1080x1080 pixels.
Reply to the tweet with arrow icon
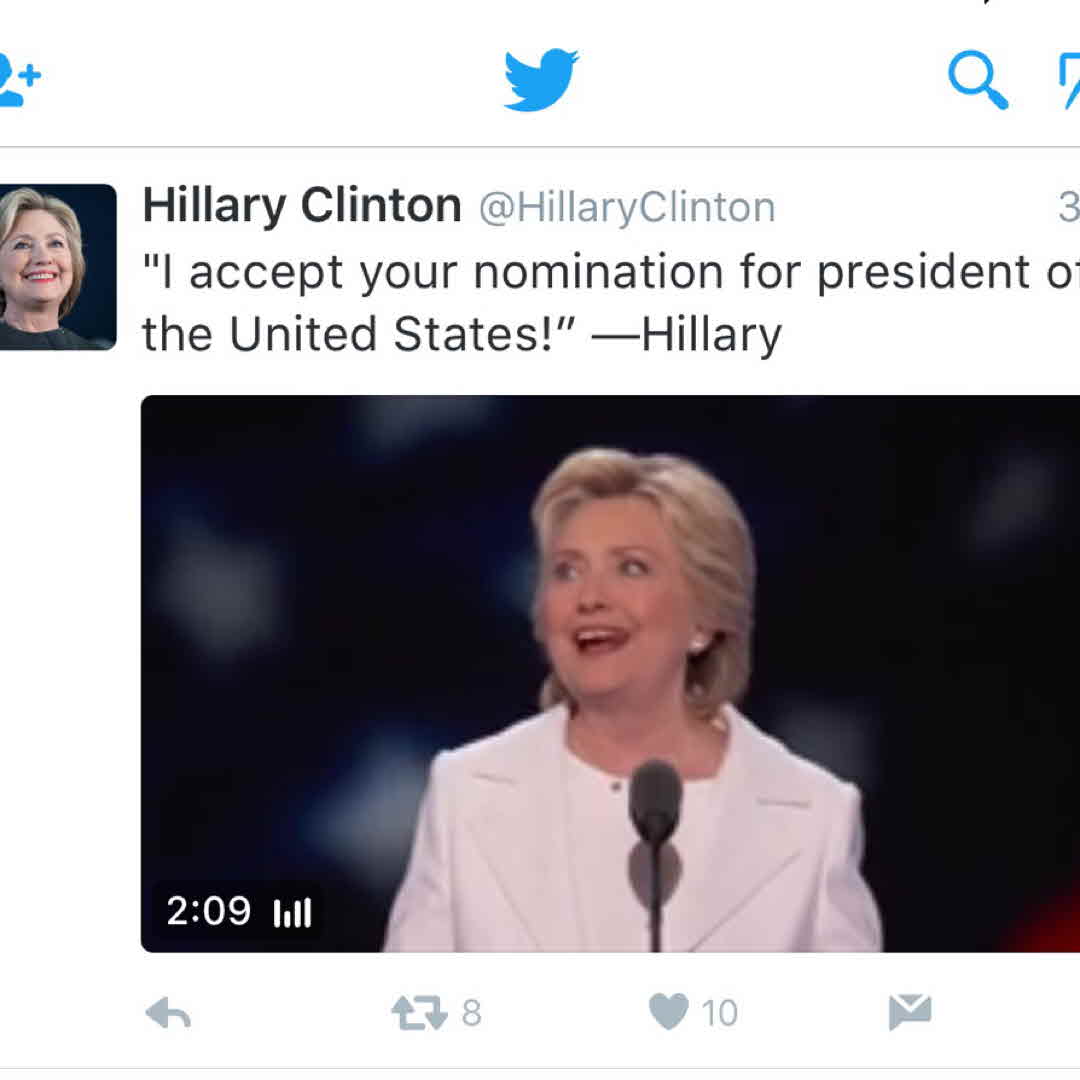[168, 1013]
